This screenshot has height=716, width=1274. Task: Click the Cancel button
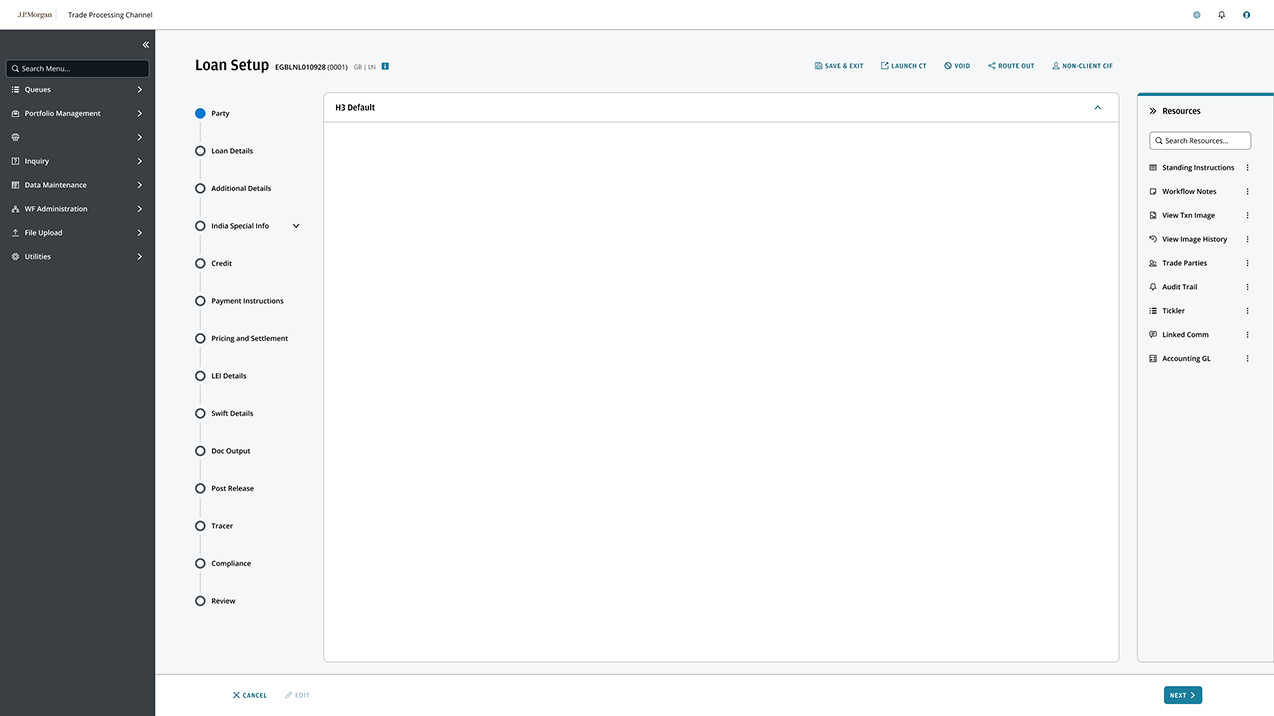250,695
